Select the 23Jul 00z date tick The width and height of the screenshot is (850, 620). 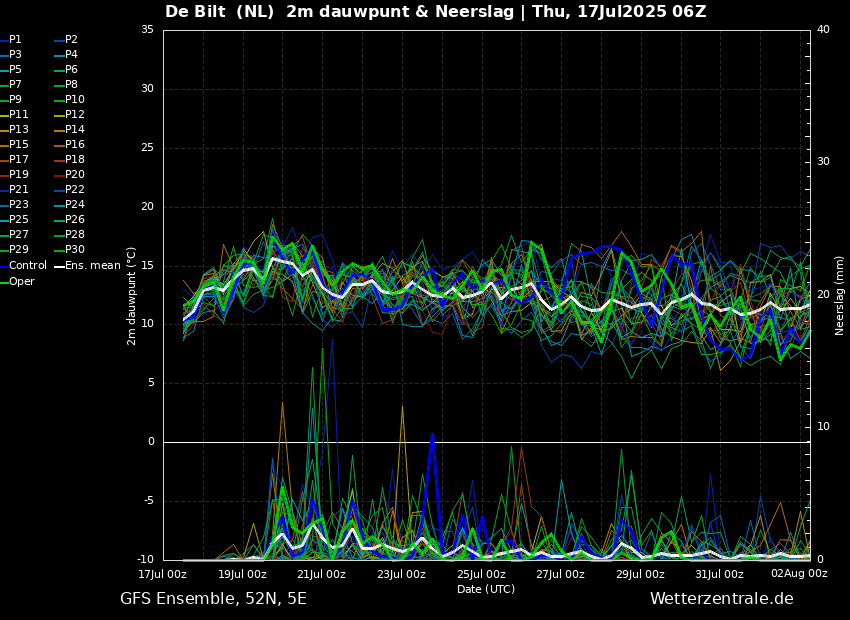(x=401, y=574)
